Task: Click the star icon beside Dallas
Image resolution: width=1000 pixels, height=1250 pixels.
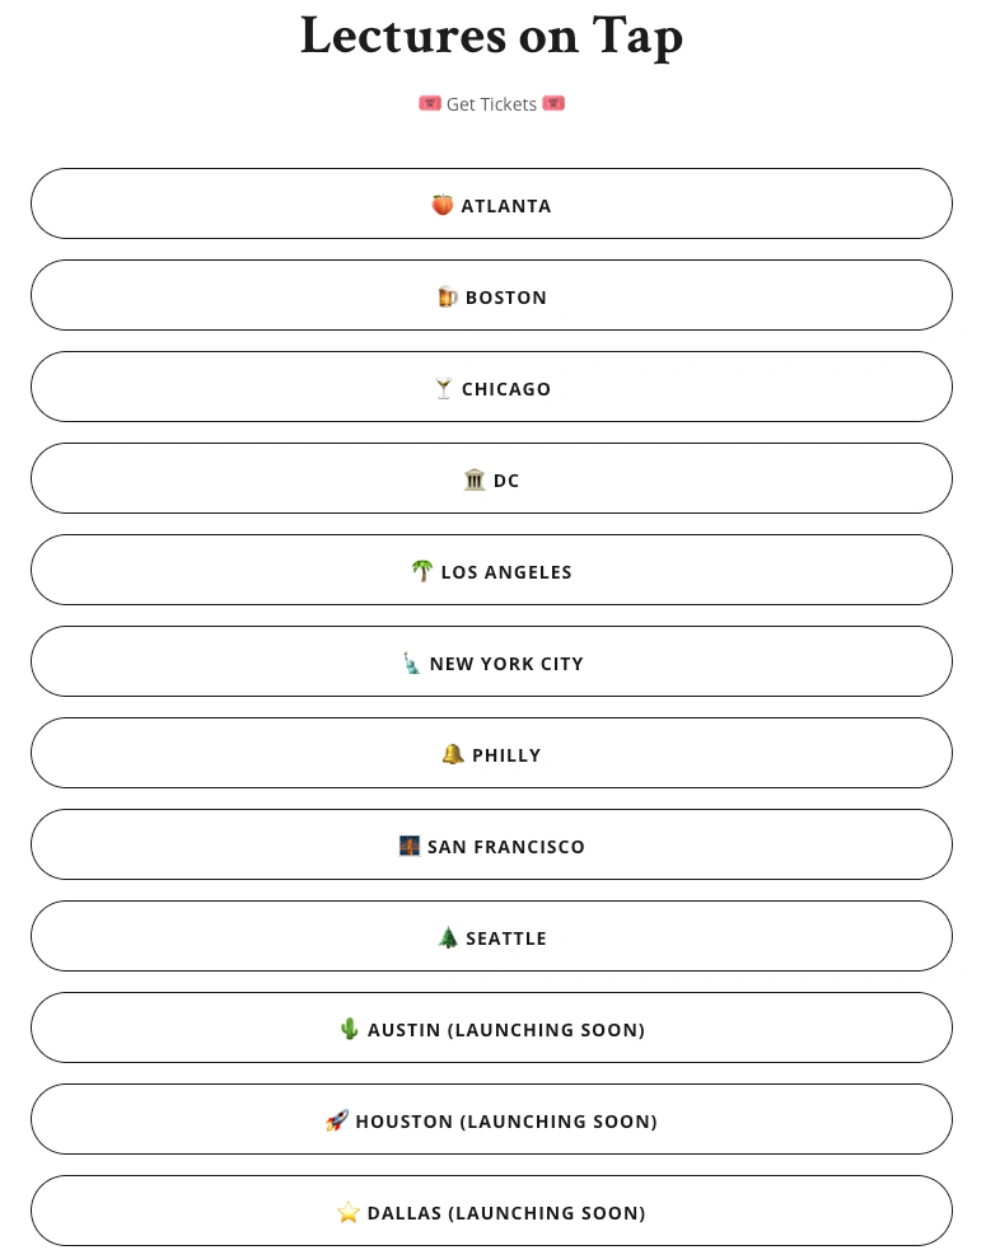Action: [348, 1212]
